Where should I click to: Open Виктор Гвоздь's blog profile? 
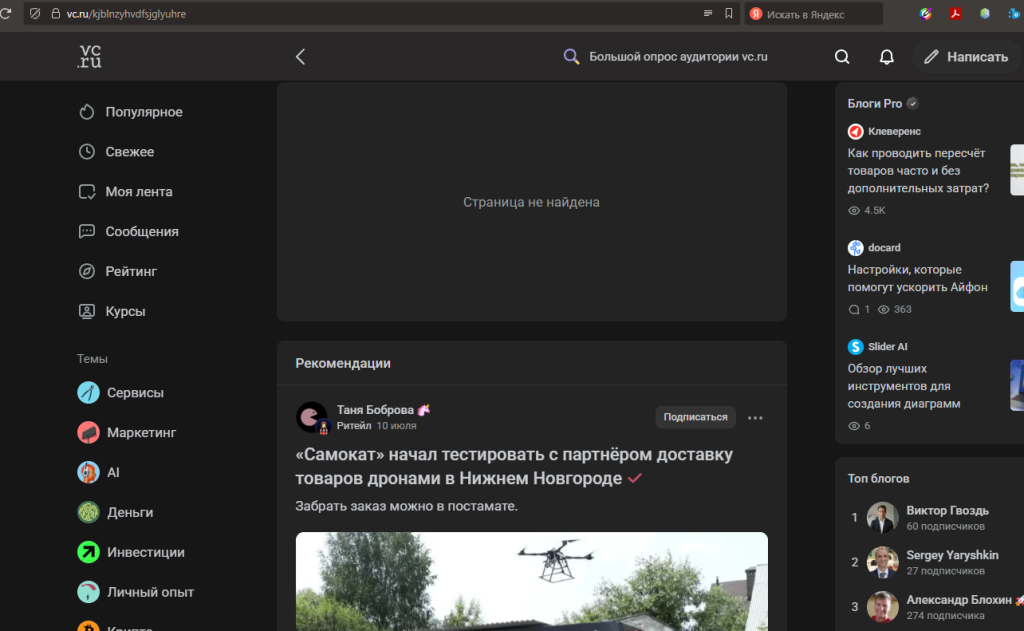tap(947, 511)
